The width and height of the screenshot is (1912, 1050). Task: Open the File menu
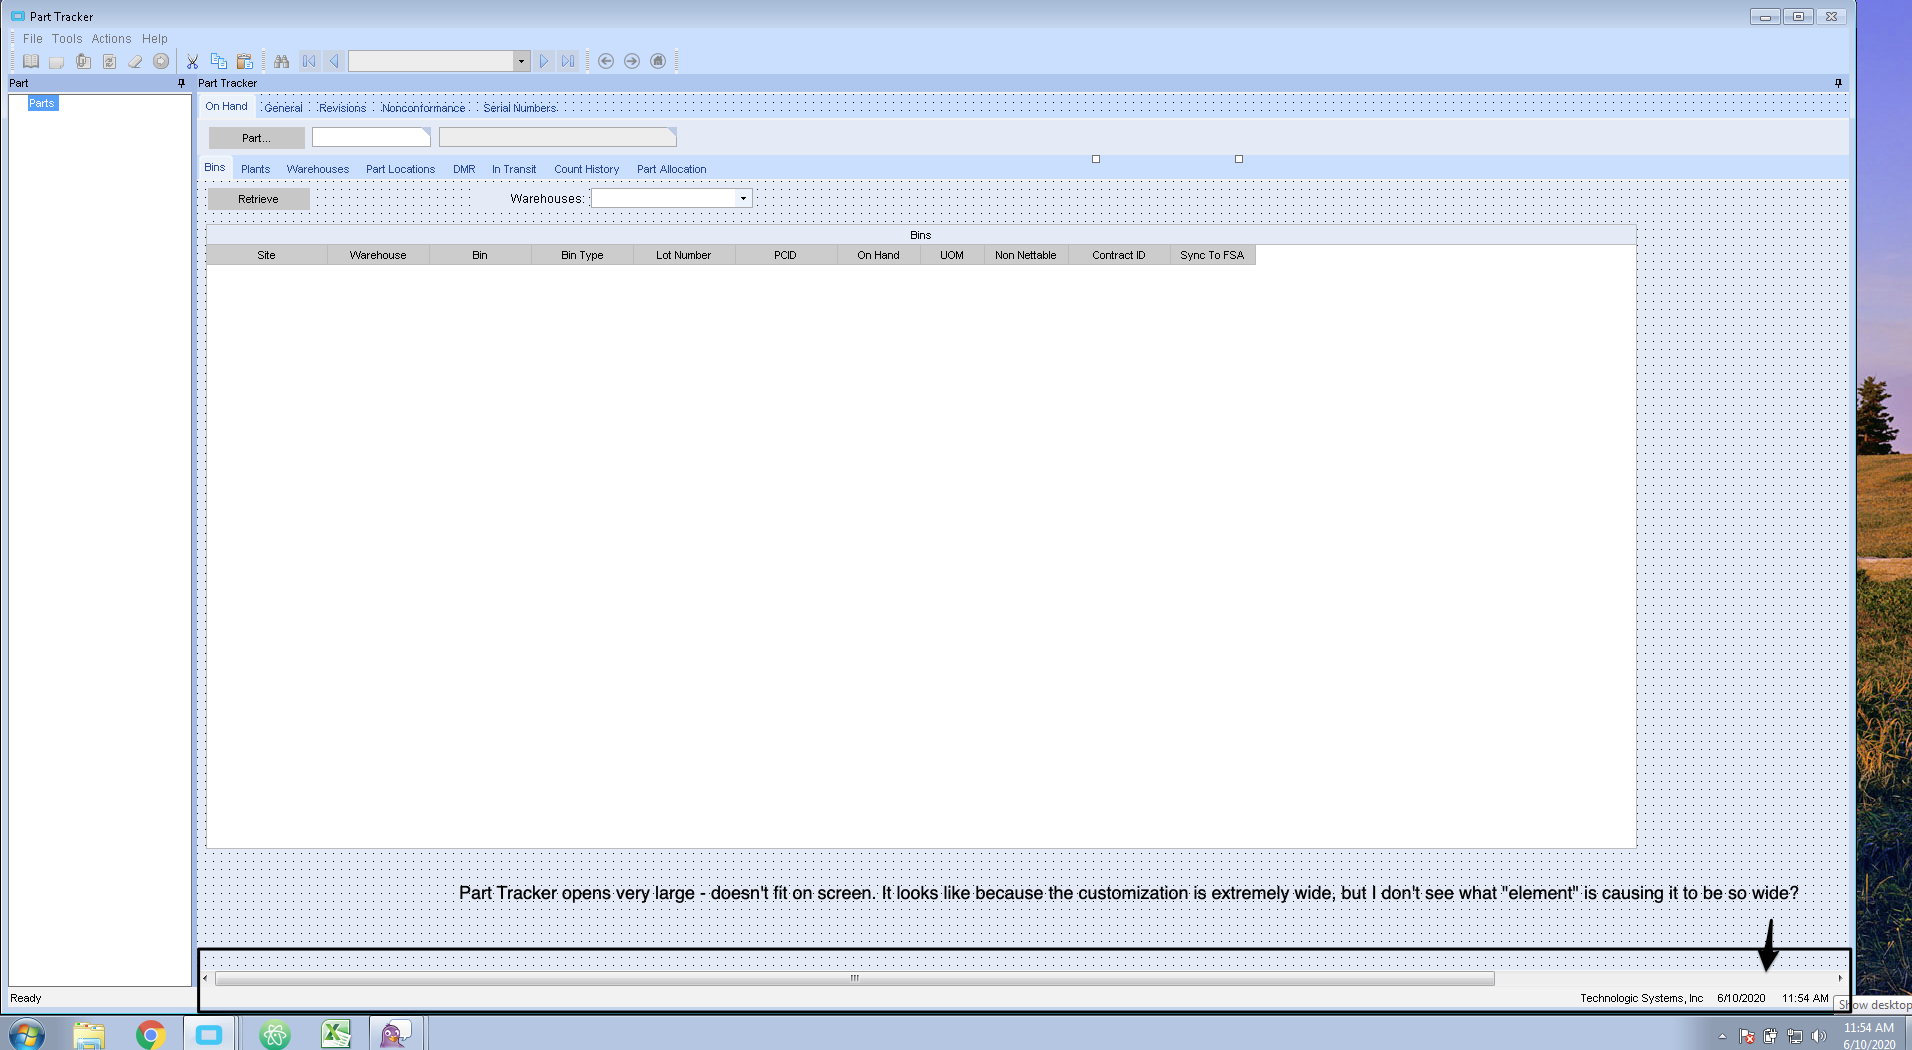(x=33, y=39)
